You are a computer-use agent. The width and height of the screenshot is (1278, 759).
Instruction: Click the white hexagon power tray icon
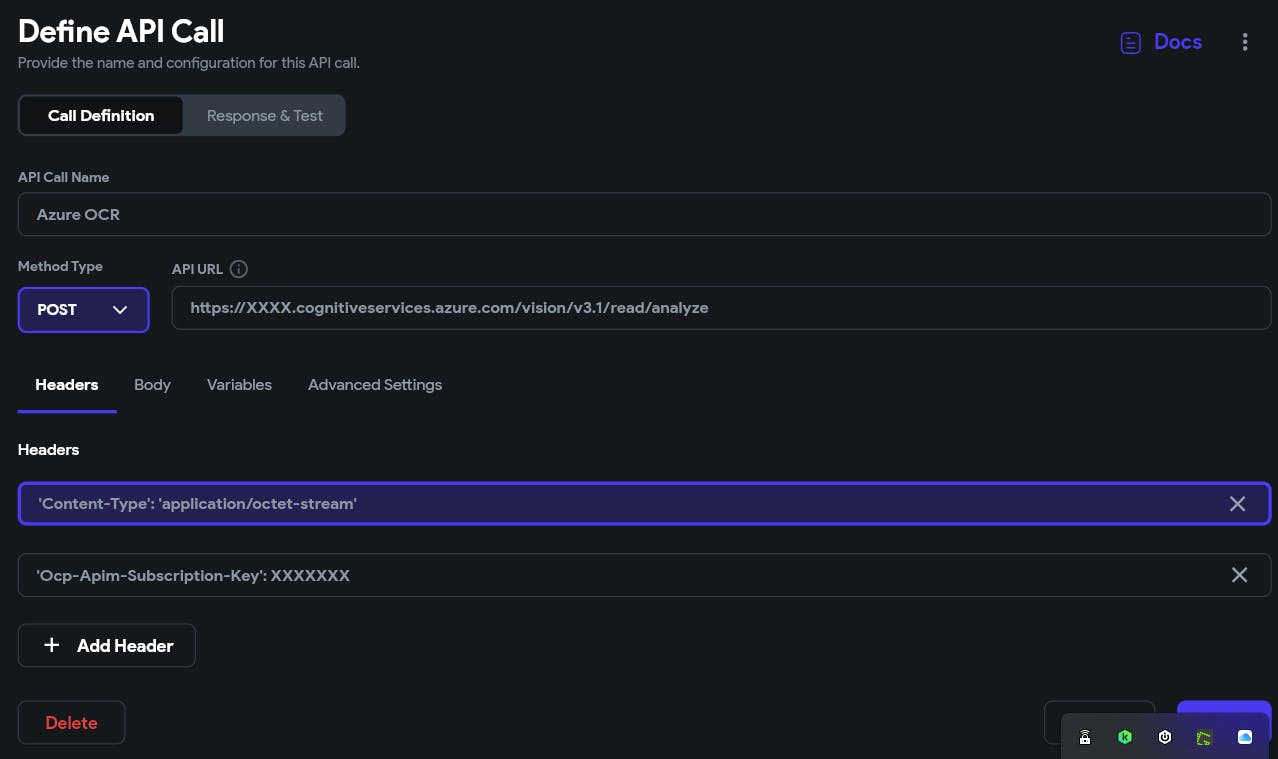point(1165,738)
